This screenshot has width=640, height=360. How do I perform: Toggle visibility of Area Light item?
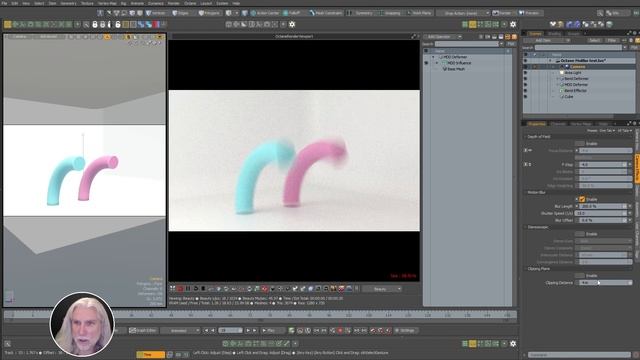[525, 73]
